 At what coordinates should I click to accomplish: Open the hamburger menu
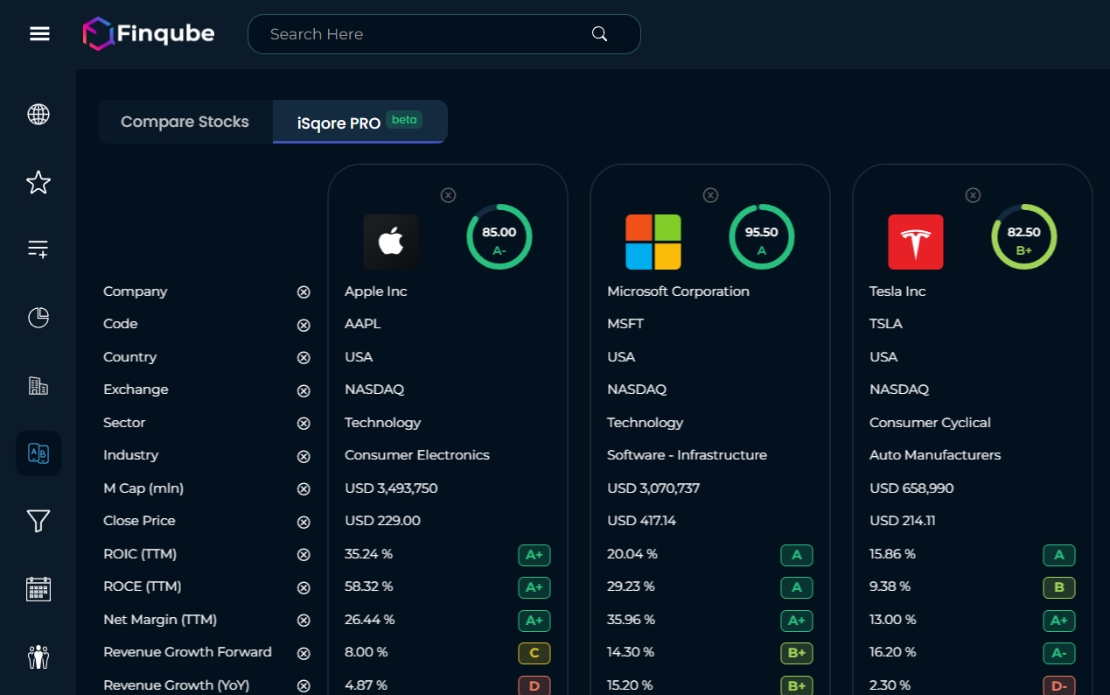click(x=40, y=33)
